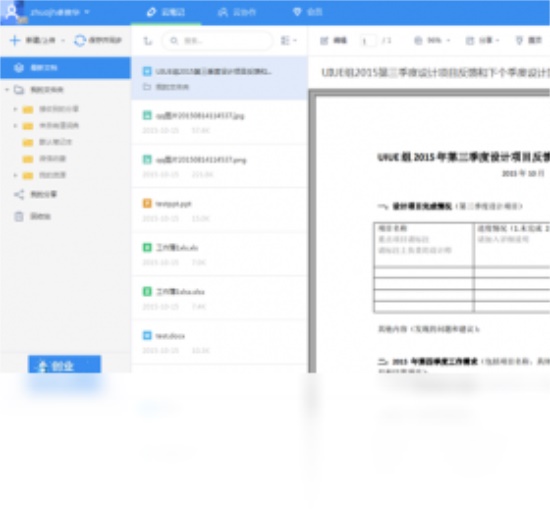Expand the second yellow subfolder arrow

coord(15,125)
